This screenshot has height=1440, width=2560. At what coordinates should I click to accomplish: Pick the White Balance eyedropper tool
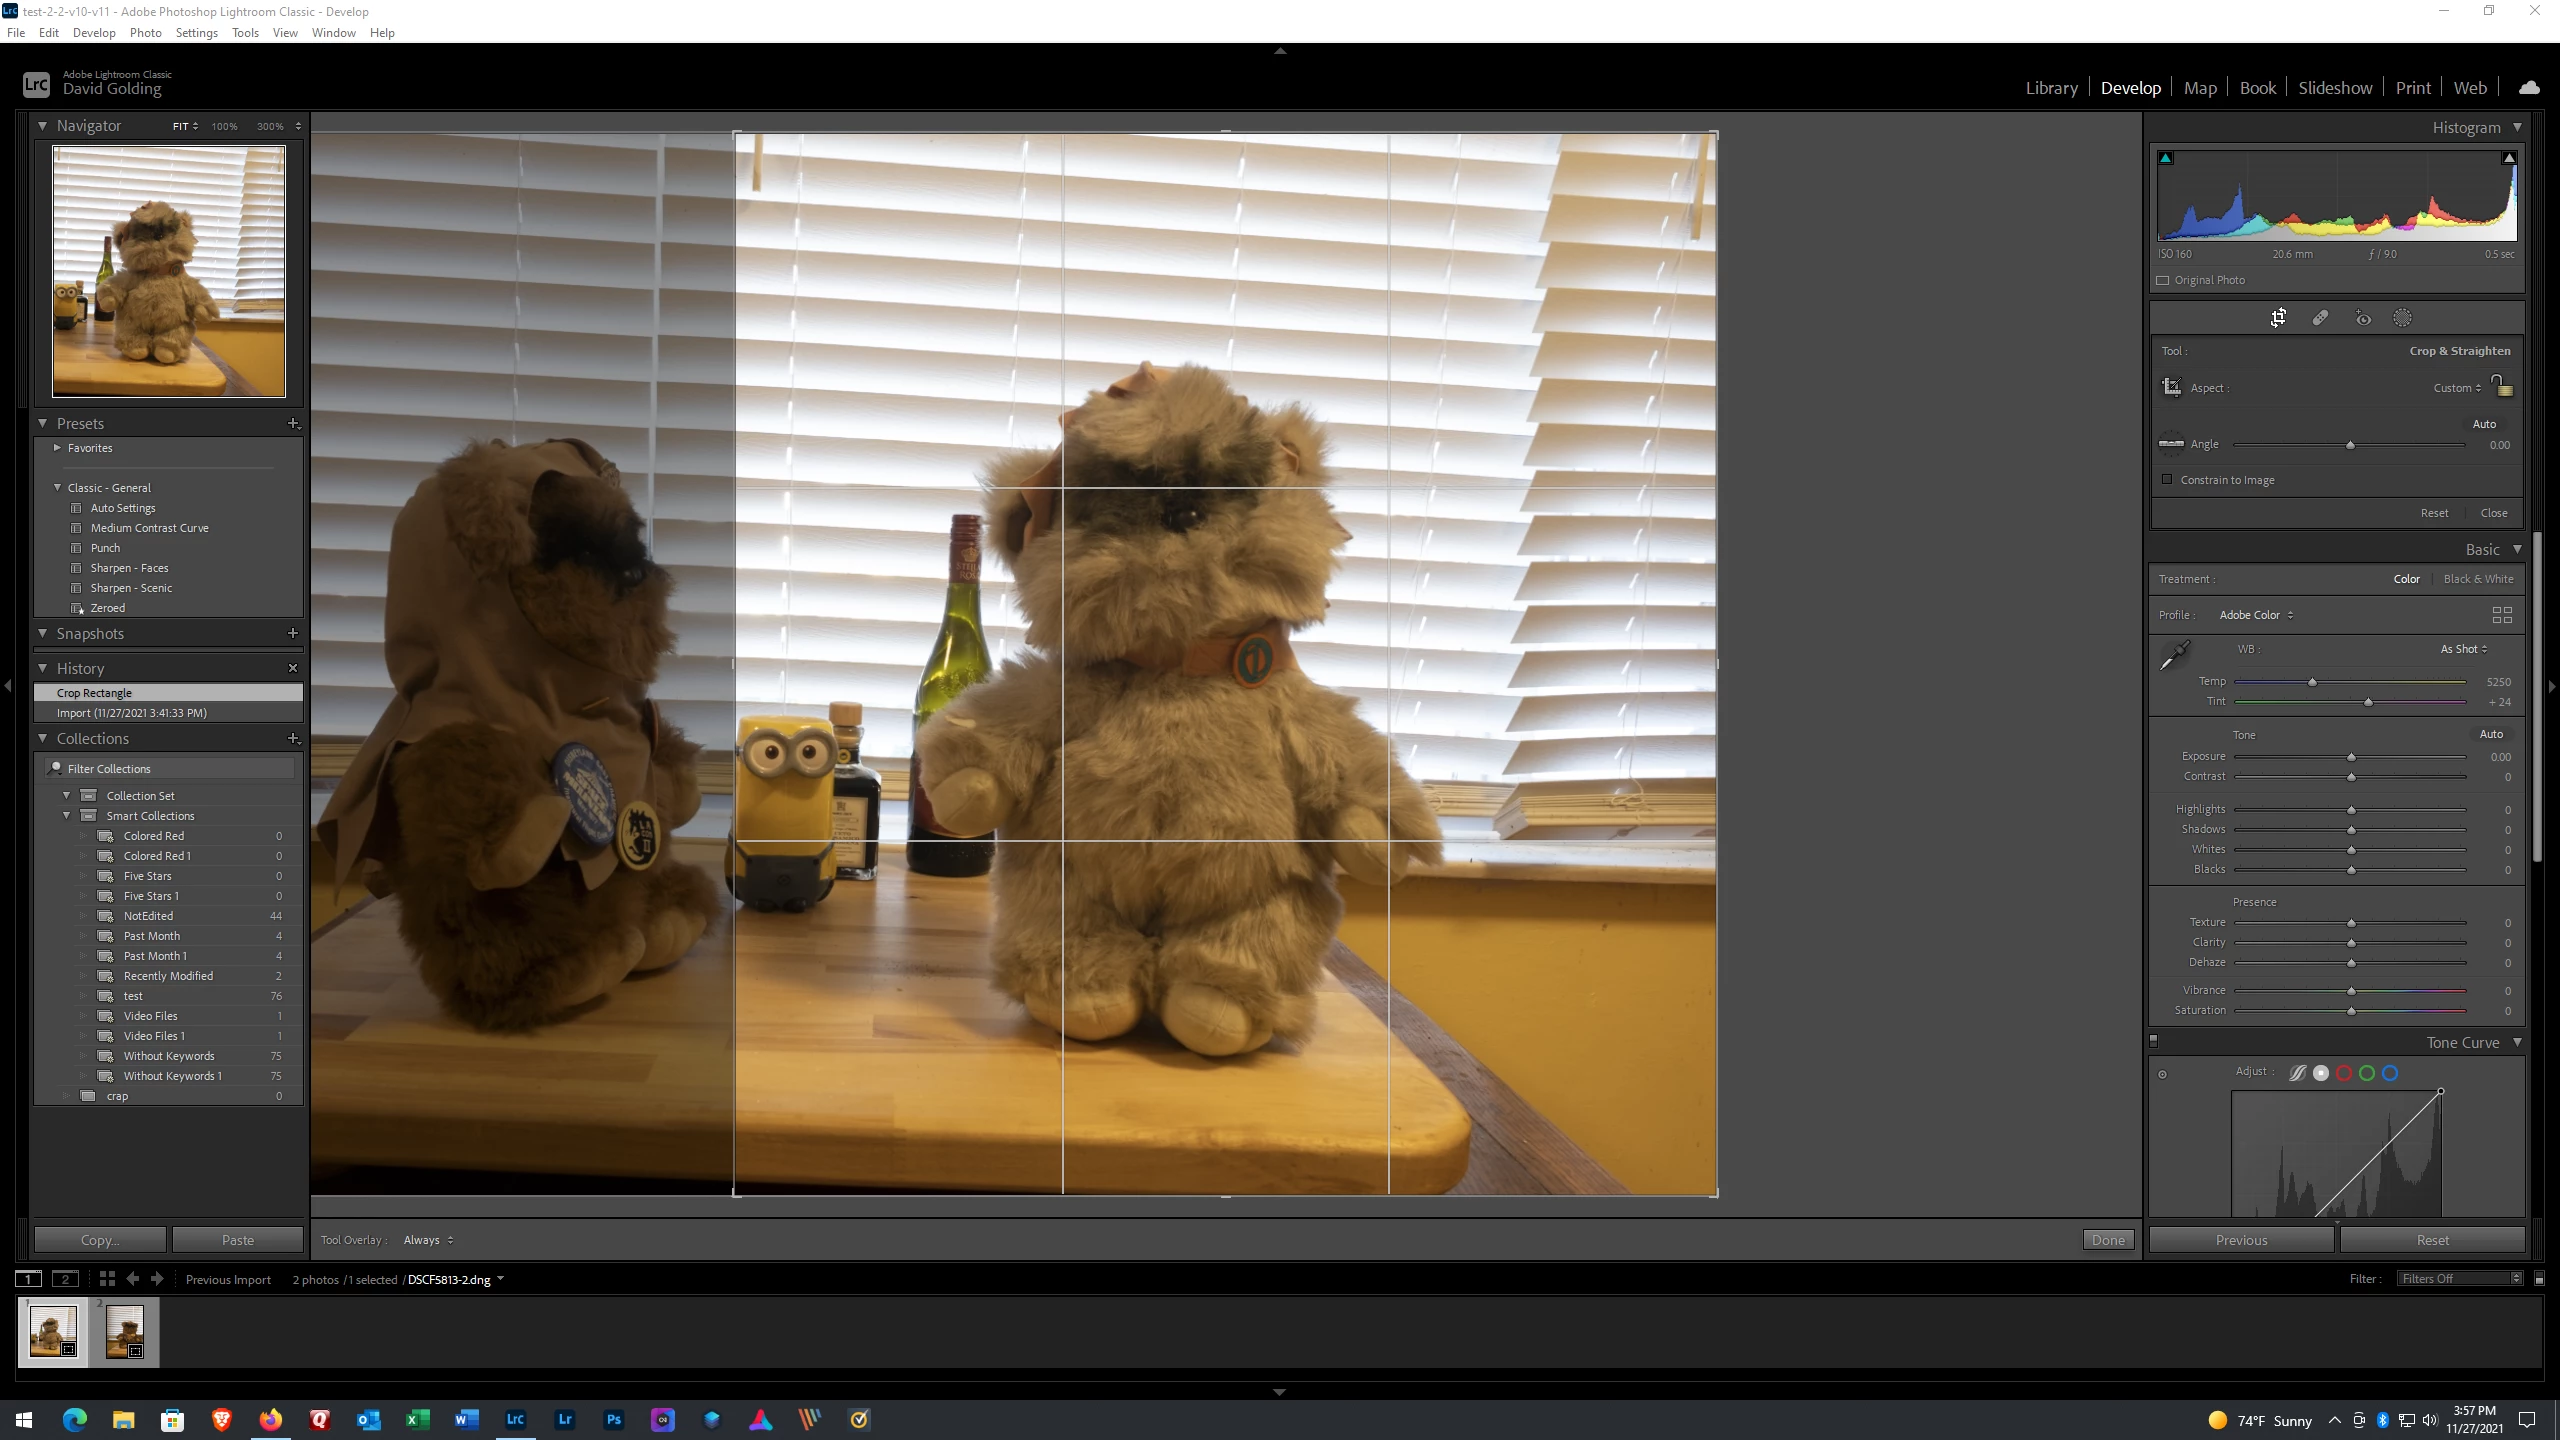tap(2174, 656)
